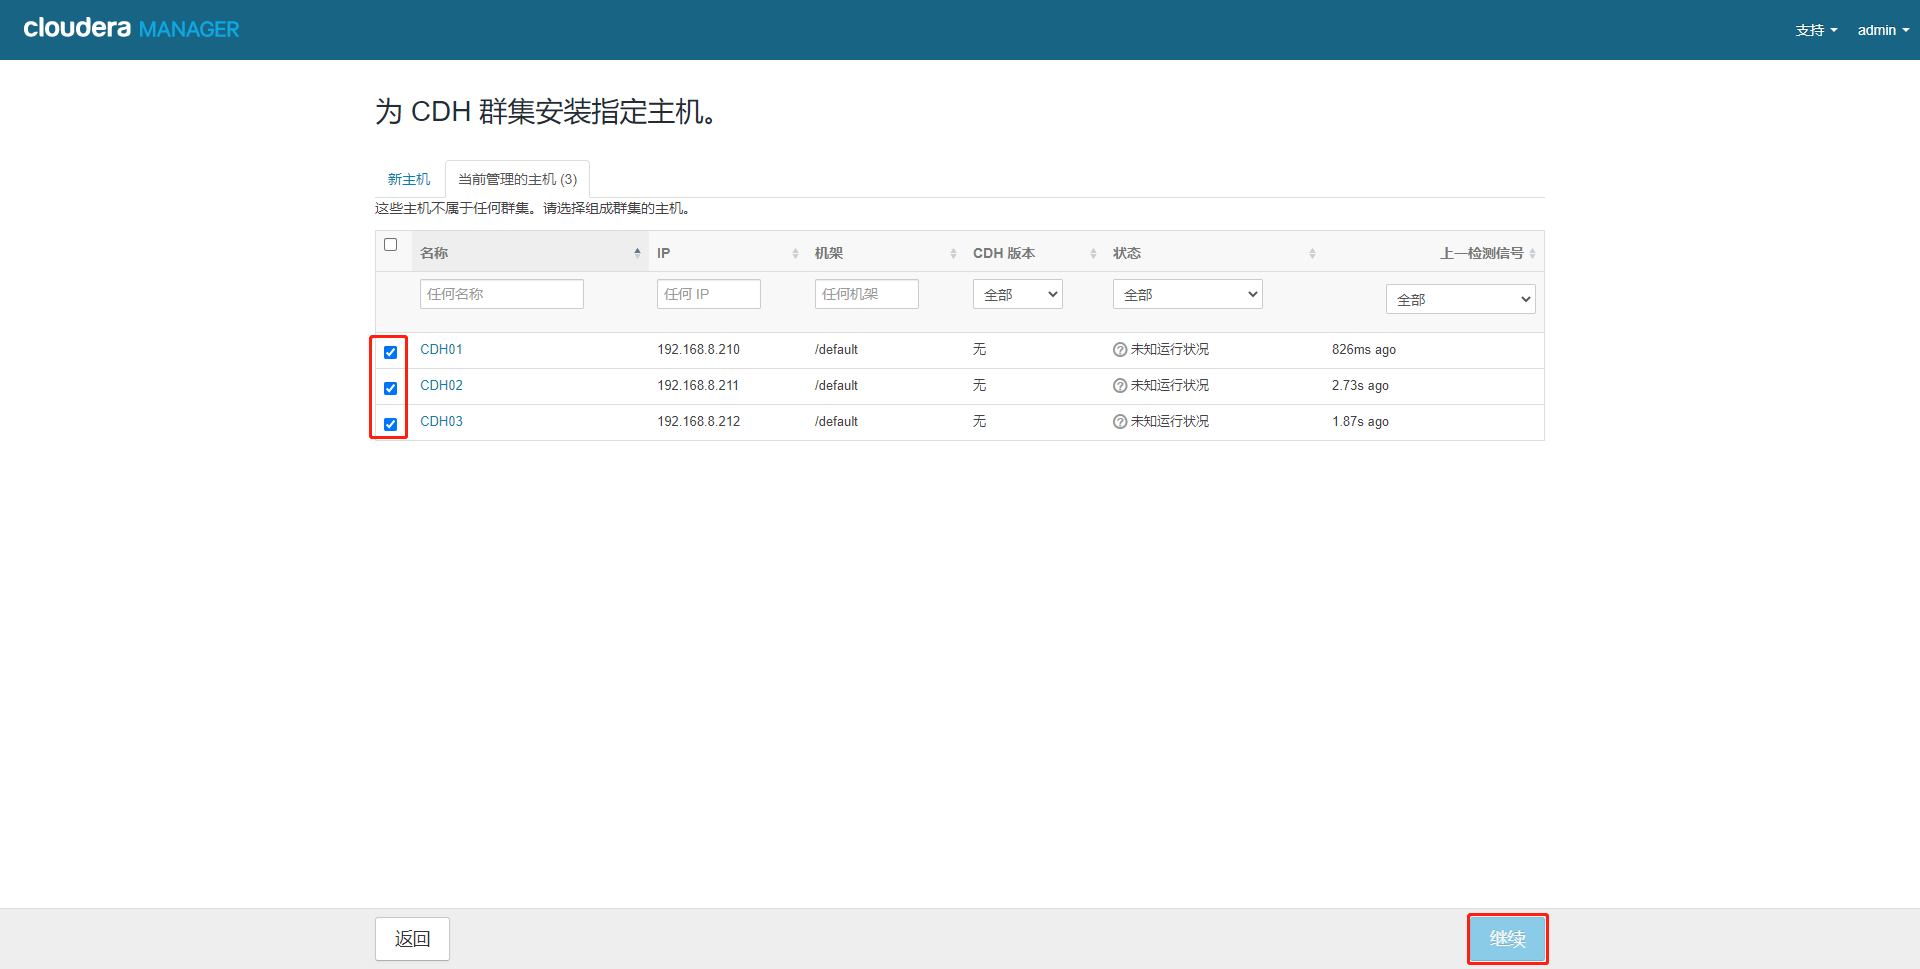
Task: Click 未知运行状况 status text for CDH02
Action: pyautogui.click(x=1170, y=385)
